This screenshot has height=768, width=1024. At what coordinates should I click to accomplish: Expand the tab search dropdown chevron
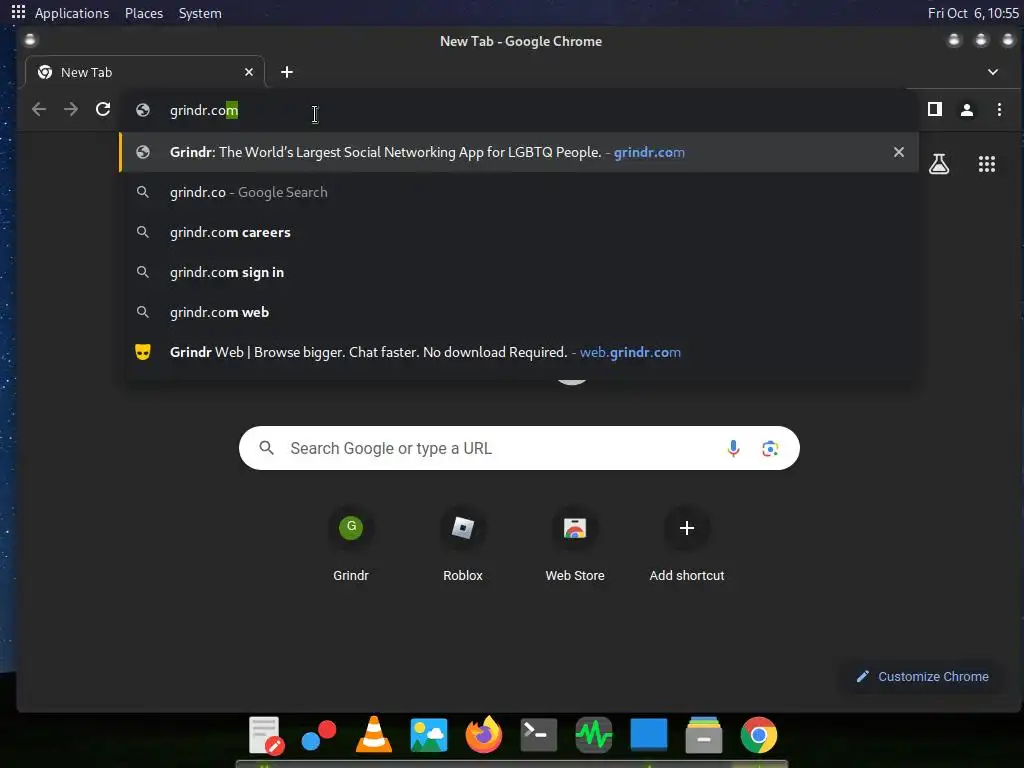(993, 72)
